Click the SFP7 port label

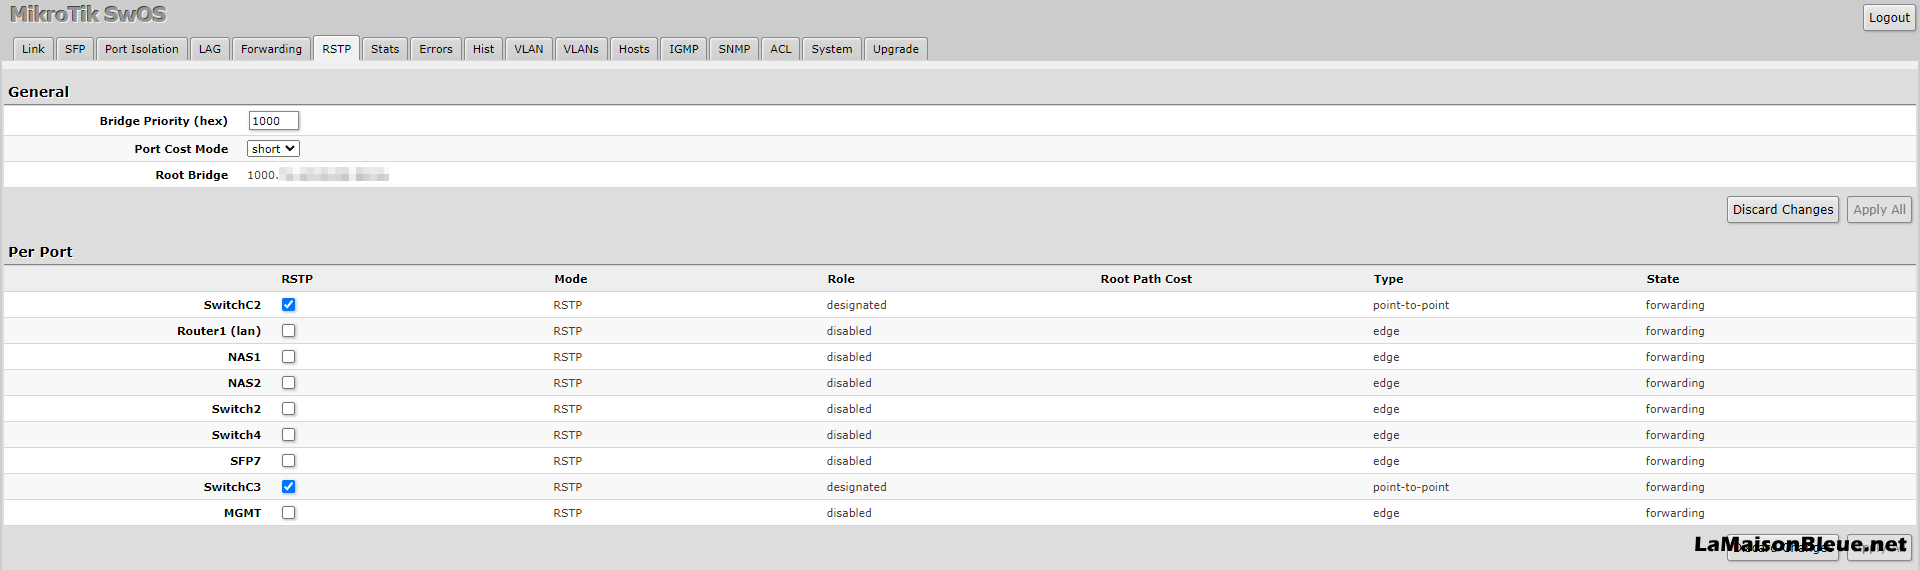(x=245, y=461)
